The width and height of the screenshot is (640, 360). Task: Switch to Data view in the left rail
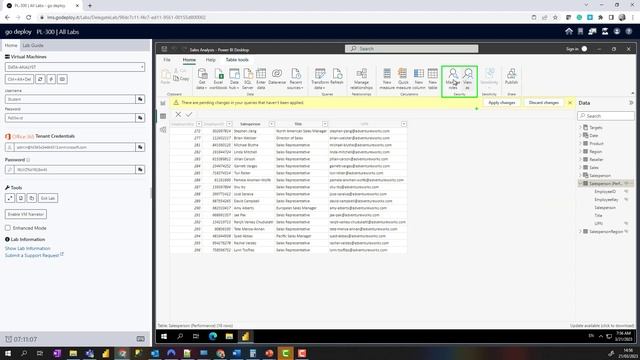[x=163, y=116]
